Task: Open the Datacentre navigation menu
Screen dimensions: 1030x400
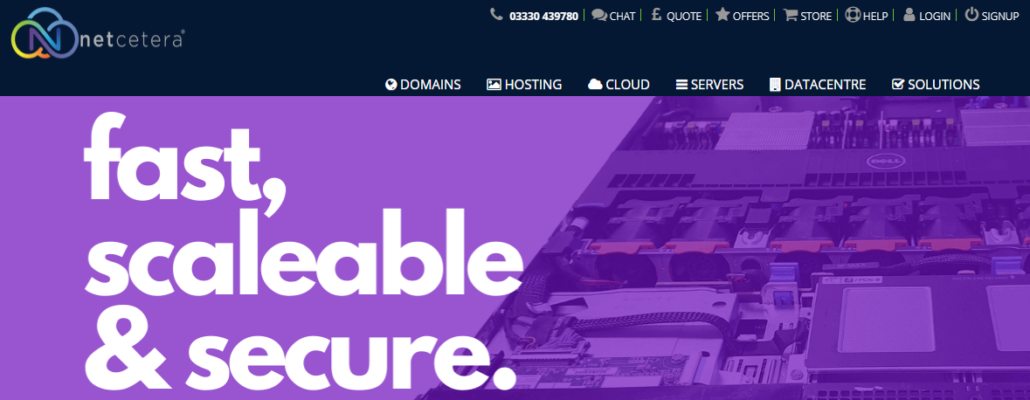Action: (818, 84)
